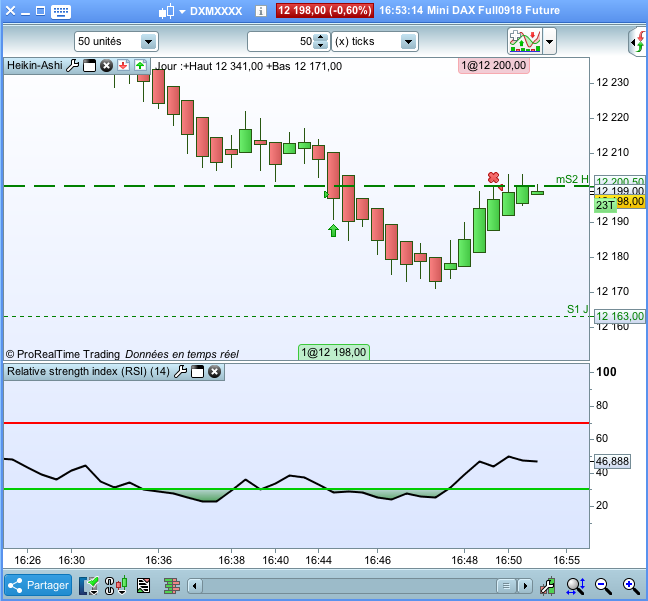Increase tick count with stepper up arrow
Viewport: 648px width, 601px height.
click(x=321, y=38)
